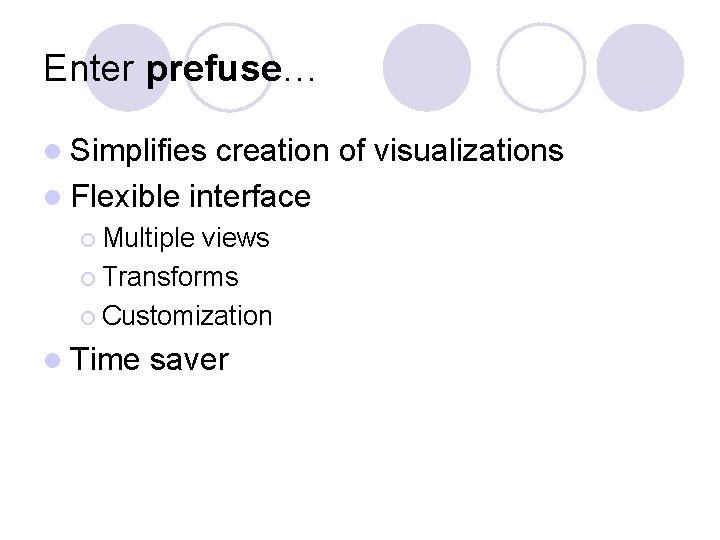Click the 'Customization' sub-item text
Screen dimensions: 720x540
click(187, 316)
